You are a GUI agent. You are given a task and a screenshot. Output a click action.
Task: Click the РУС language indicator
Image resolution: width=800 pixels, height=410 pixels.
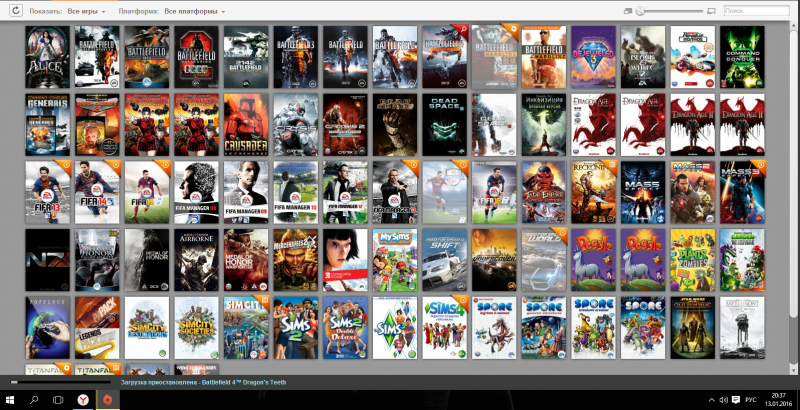(x=751, y=400)
